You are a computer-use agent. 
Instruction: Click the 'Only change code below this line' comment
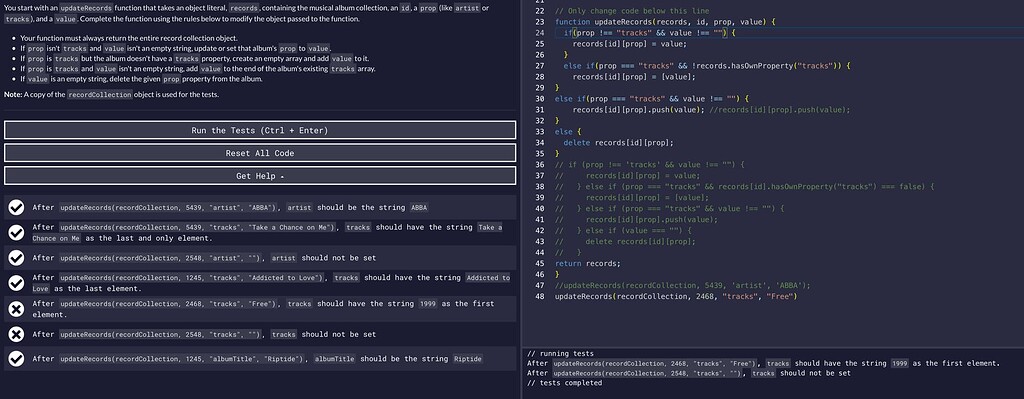click(x=632, y=11)
